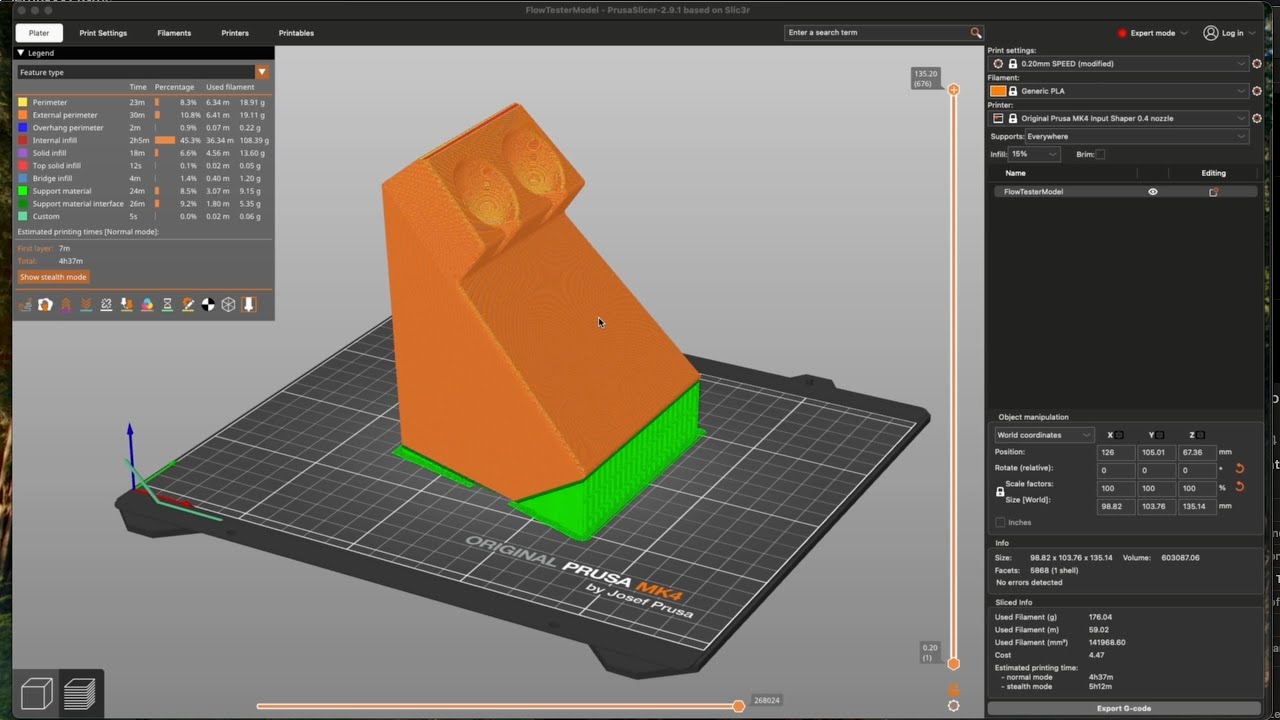Screen dimensions: 1280x720
Task: Toggle tool changes icon in legend toolbar
Action: 127,305
